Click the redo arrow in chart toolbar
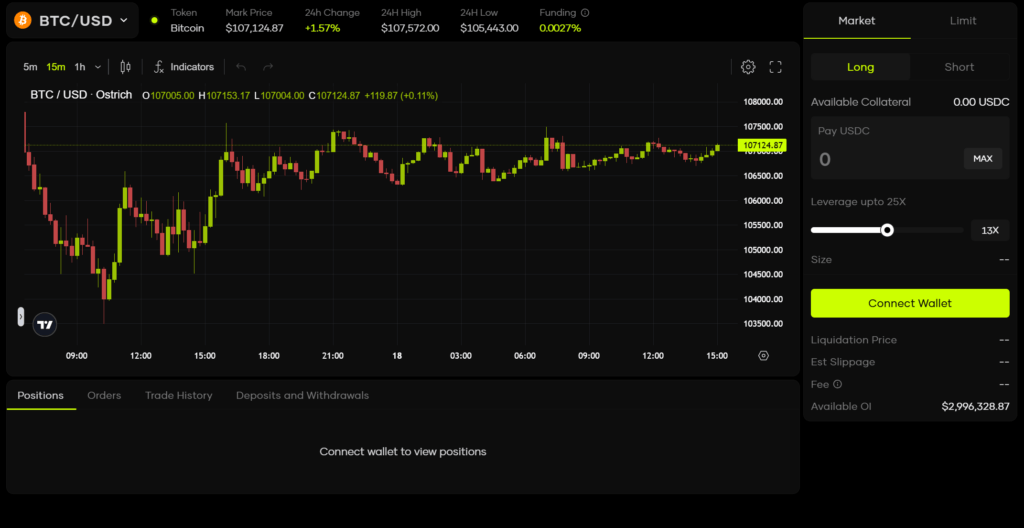Image resolution: width=1024 pixels, height=528 pixels. click(268, 67)
